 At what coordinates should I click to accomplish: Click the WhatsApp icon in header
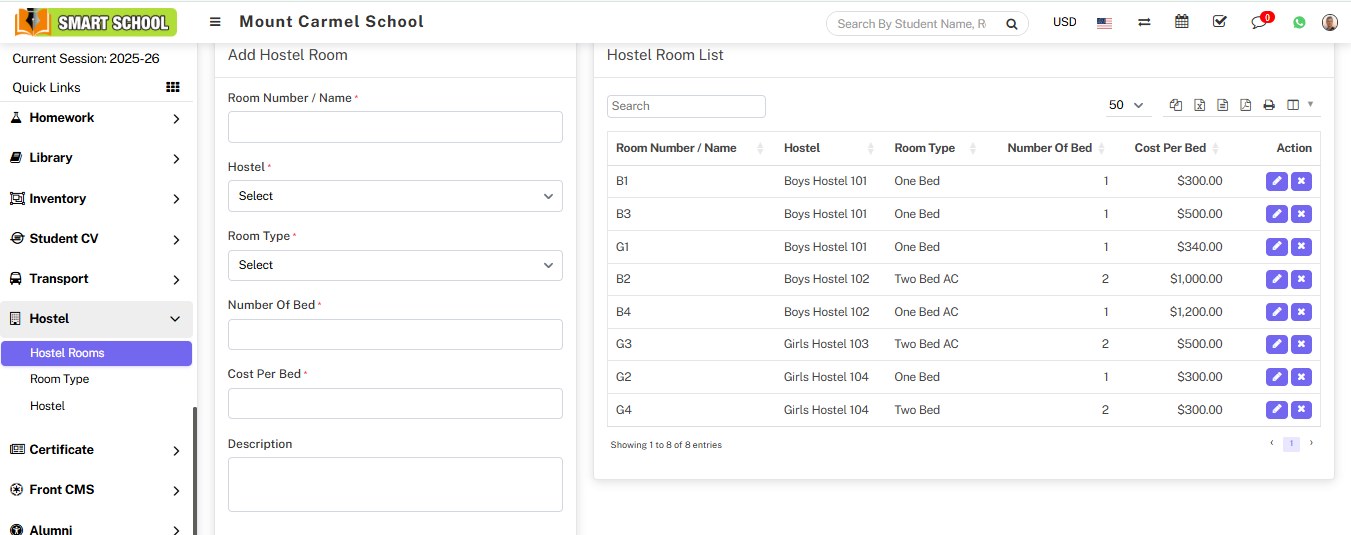(x=1299, y=22)
